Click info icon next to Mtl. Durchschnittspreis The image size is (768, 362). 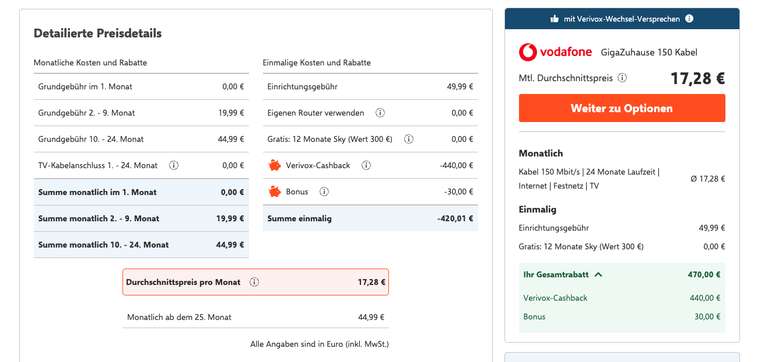[x=622, y=78]
